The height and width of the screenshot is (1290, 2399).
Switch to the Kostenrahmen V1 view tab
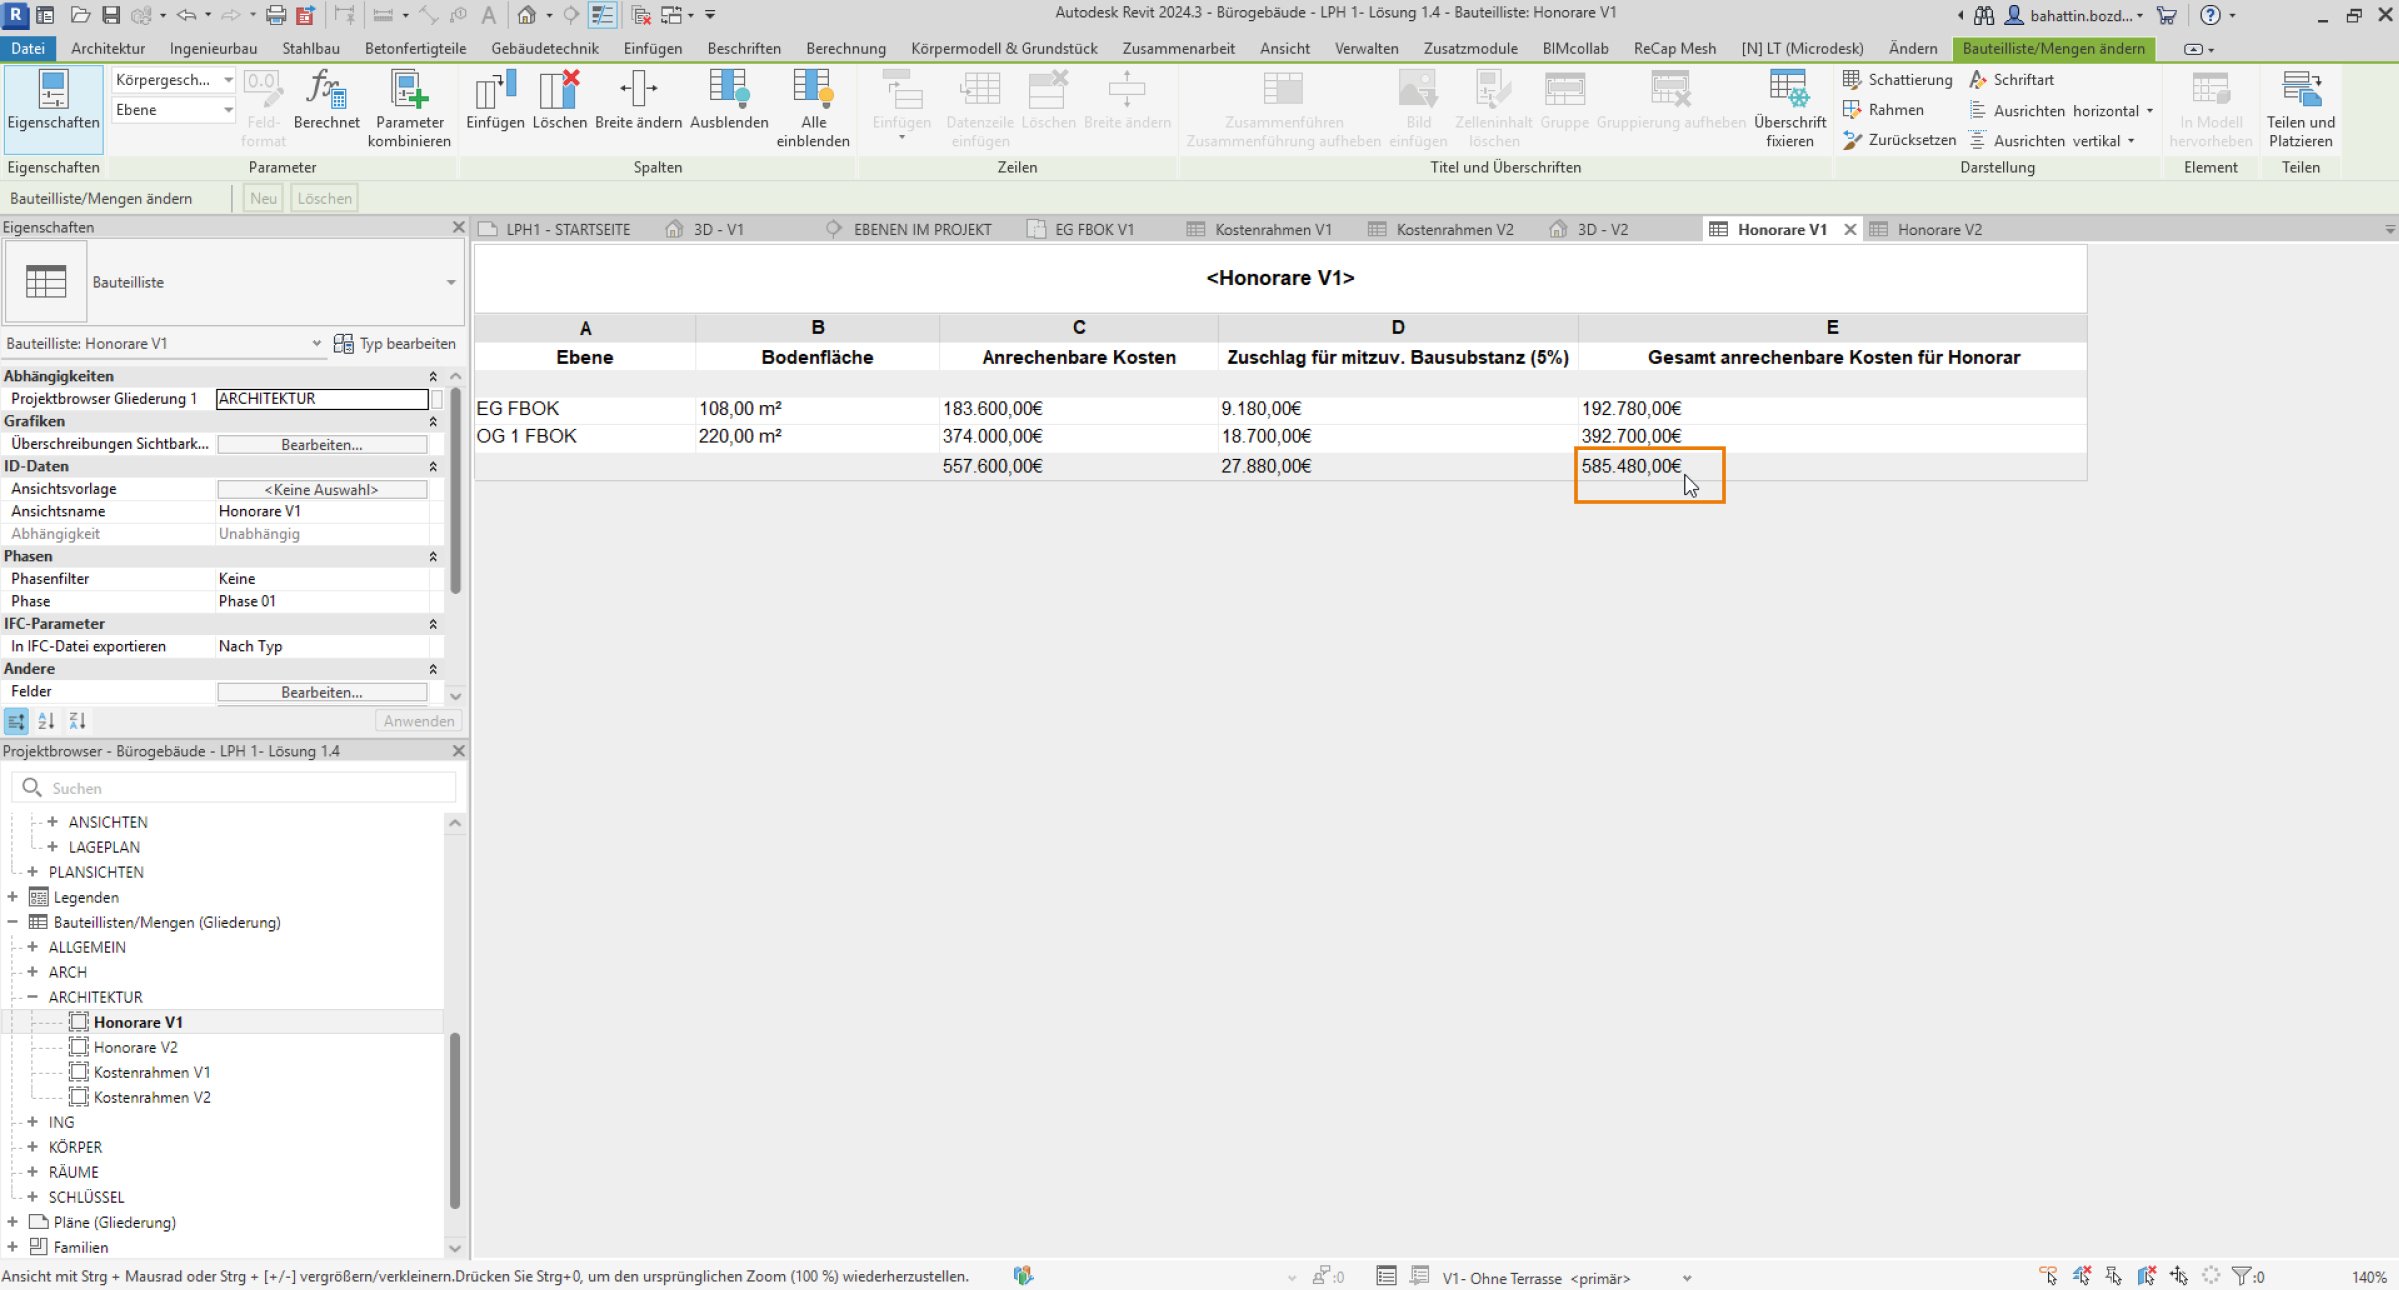click(1260, 229)
